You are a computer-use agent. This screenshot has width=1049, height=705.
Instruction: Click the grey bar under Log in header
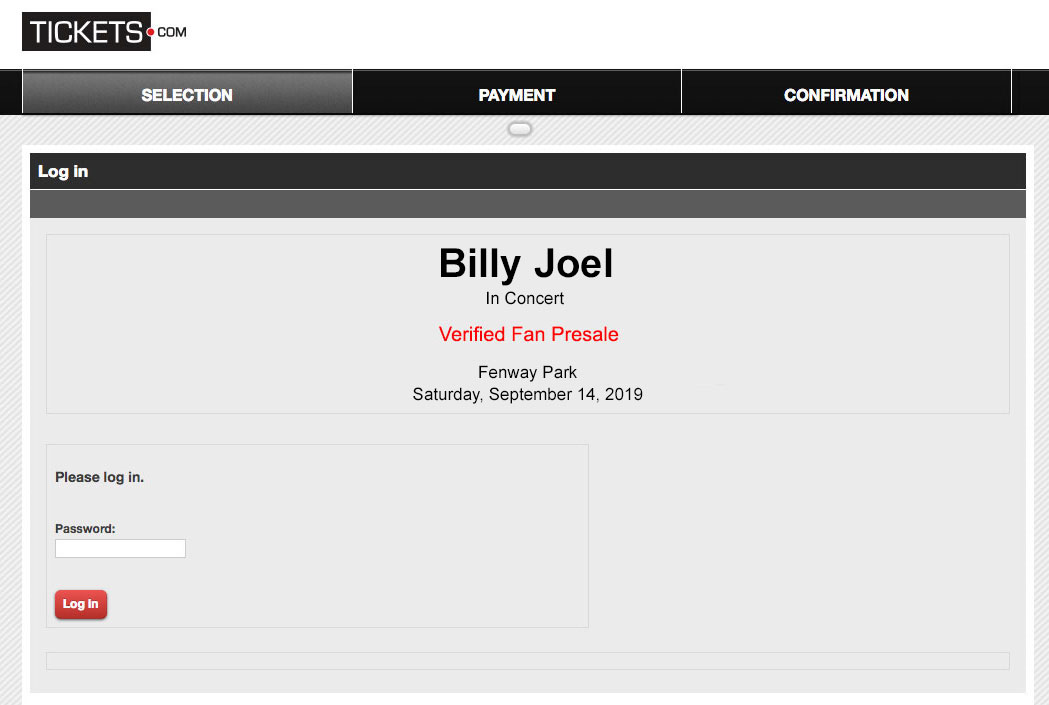point(528,204)
